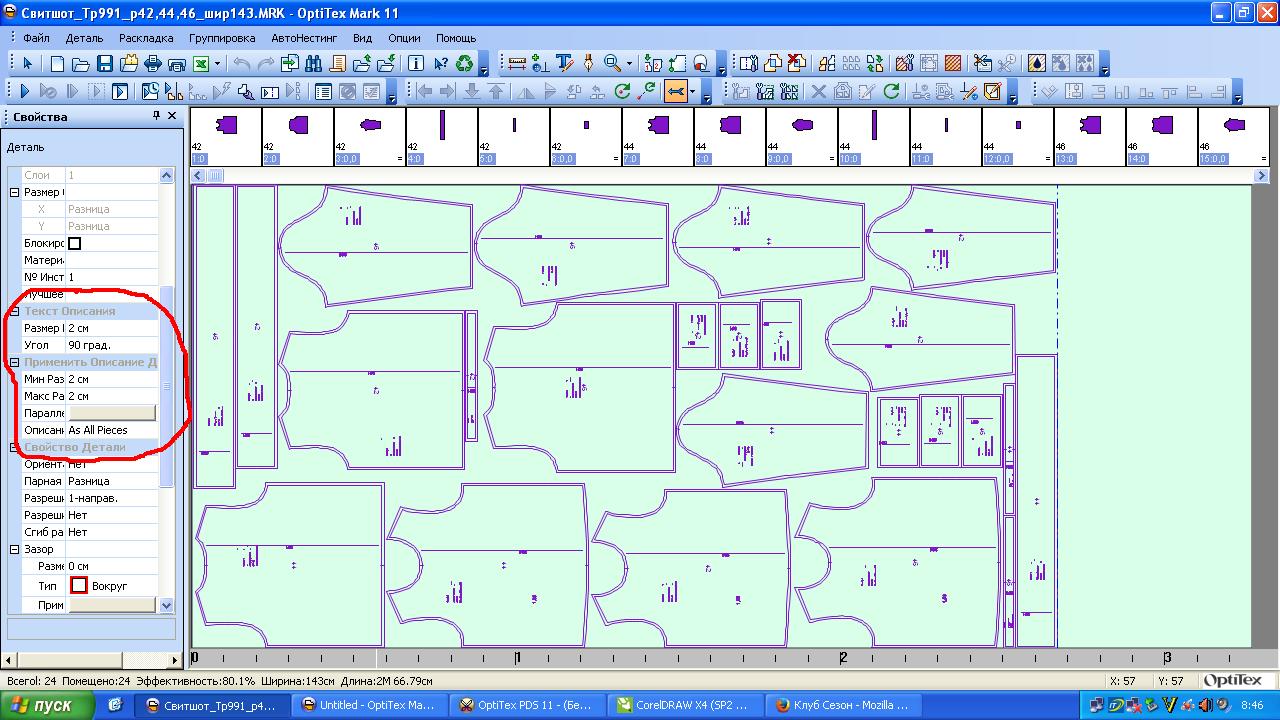This screenshot has height=720, width=1280.
Task: Open the orange arrows tool dropdown
Action: pos(692,92)
